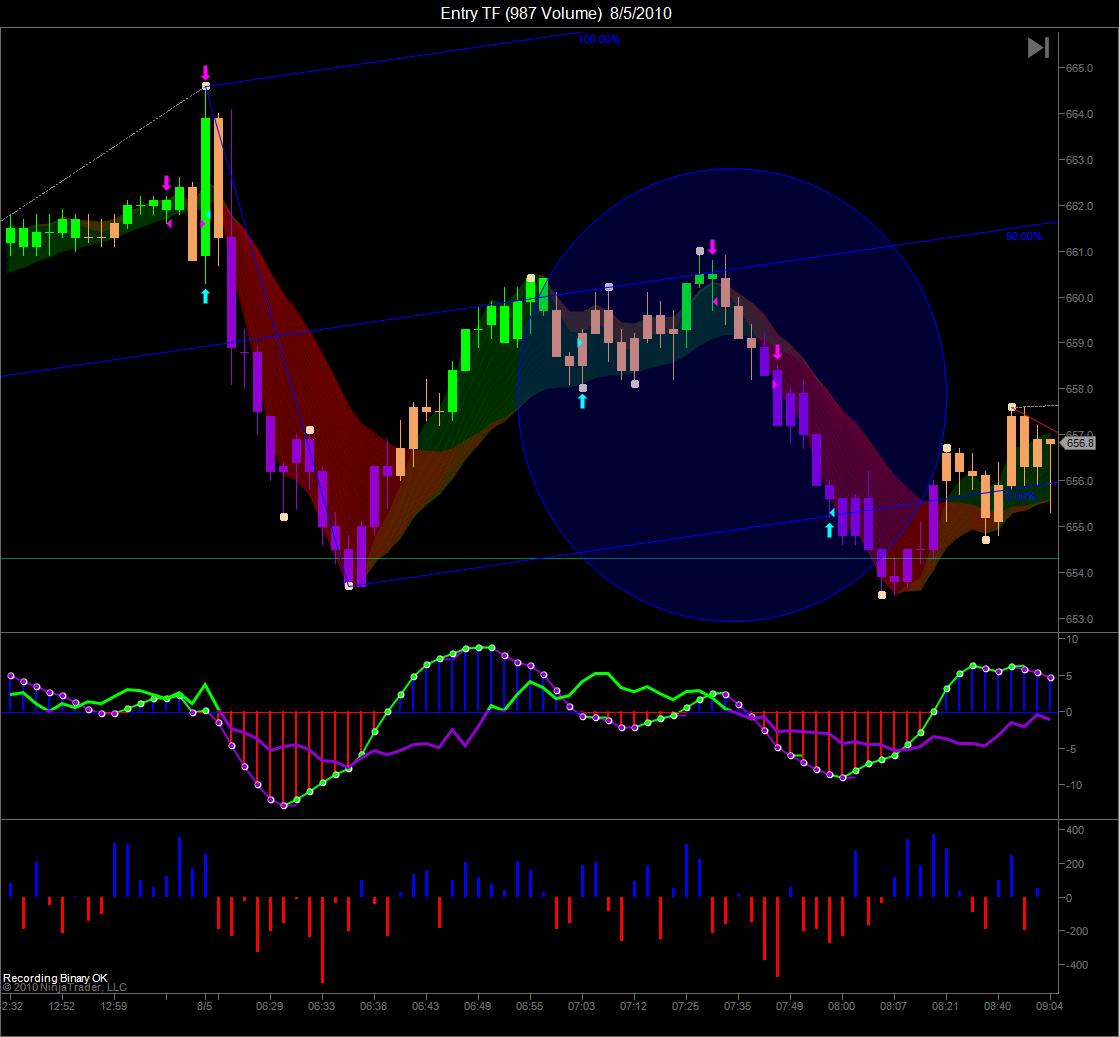Click the 06:55 time axis label
Viewport: 1119px width, 1037px height.
(530, 1006)
